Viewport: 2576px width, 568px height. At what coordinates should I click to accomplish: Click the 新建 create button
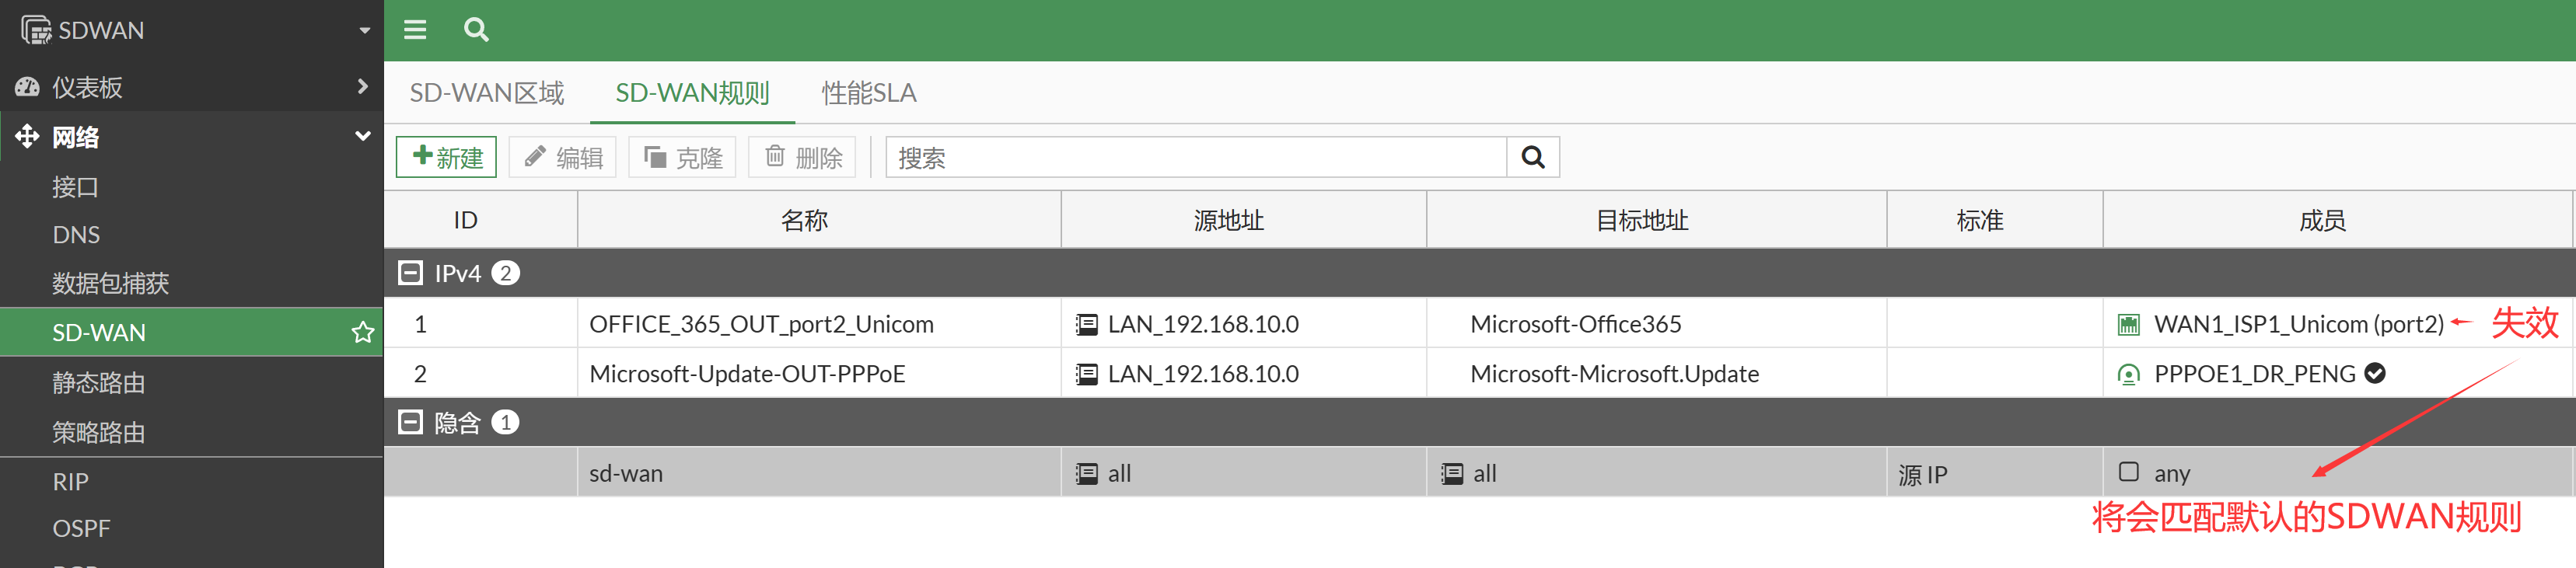446,157
